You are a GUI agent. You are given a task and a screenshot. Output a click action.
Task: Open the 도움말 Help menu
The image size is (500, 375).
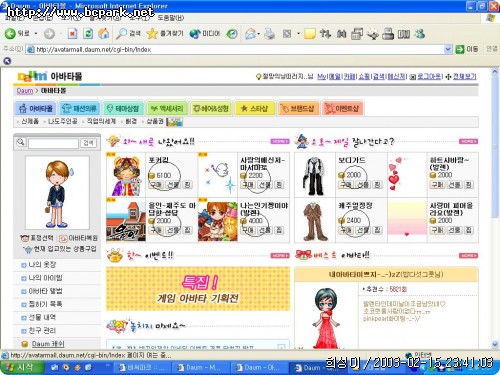pos(170,17)
